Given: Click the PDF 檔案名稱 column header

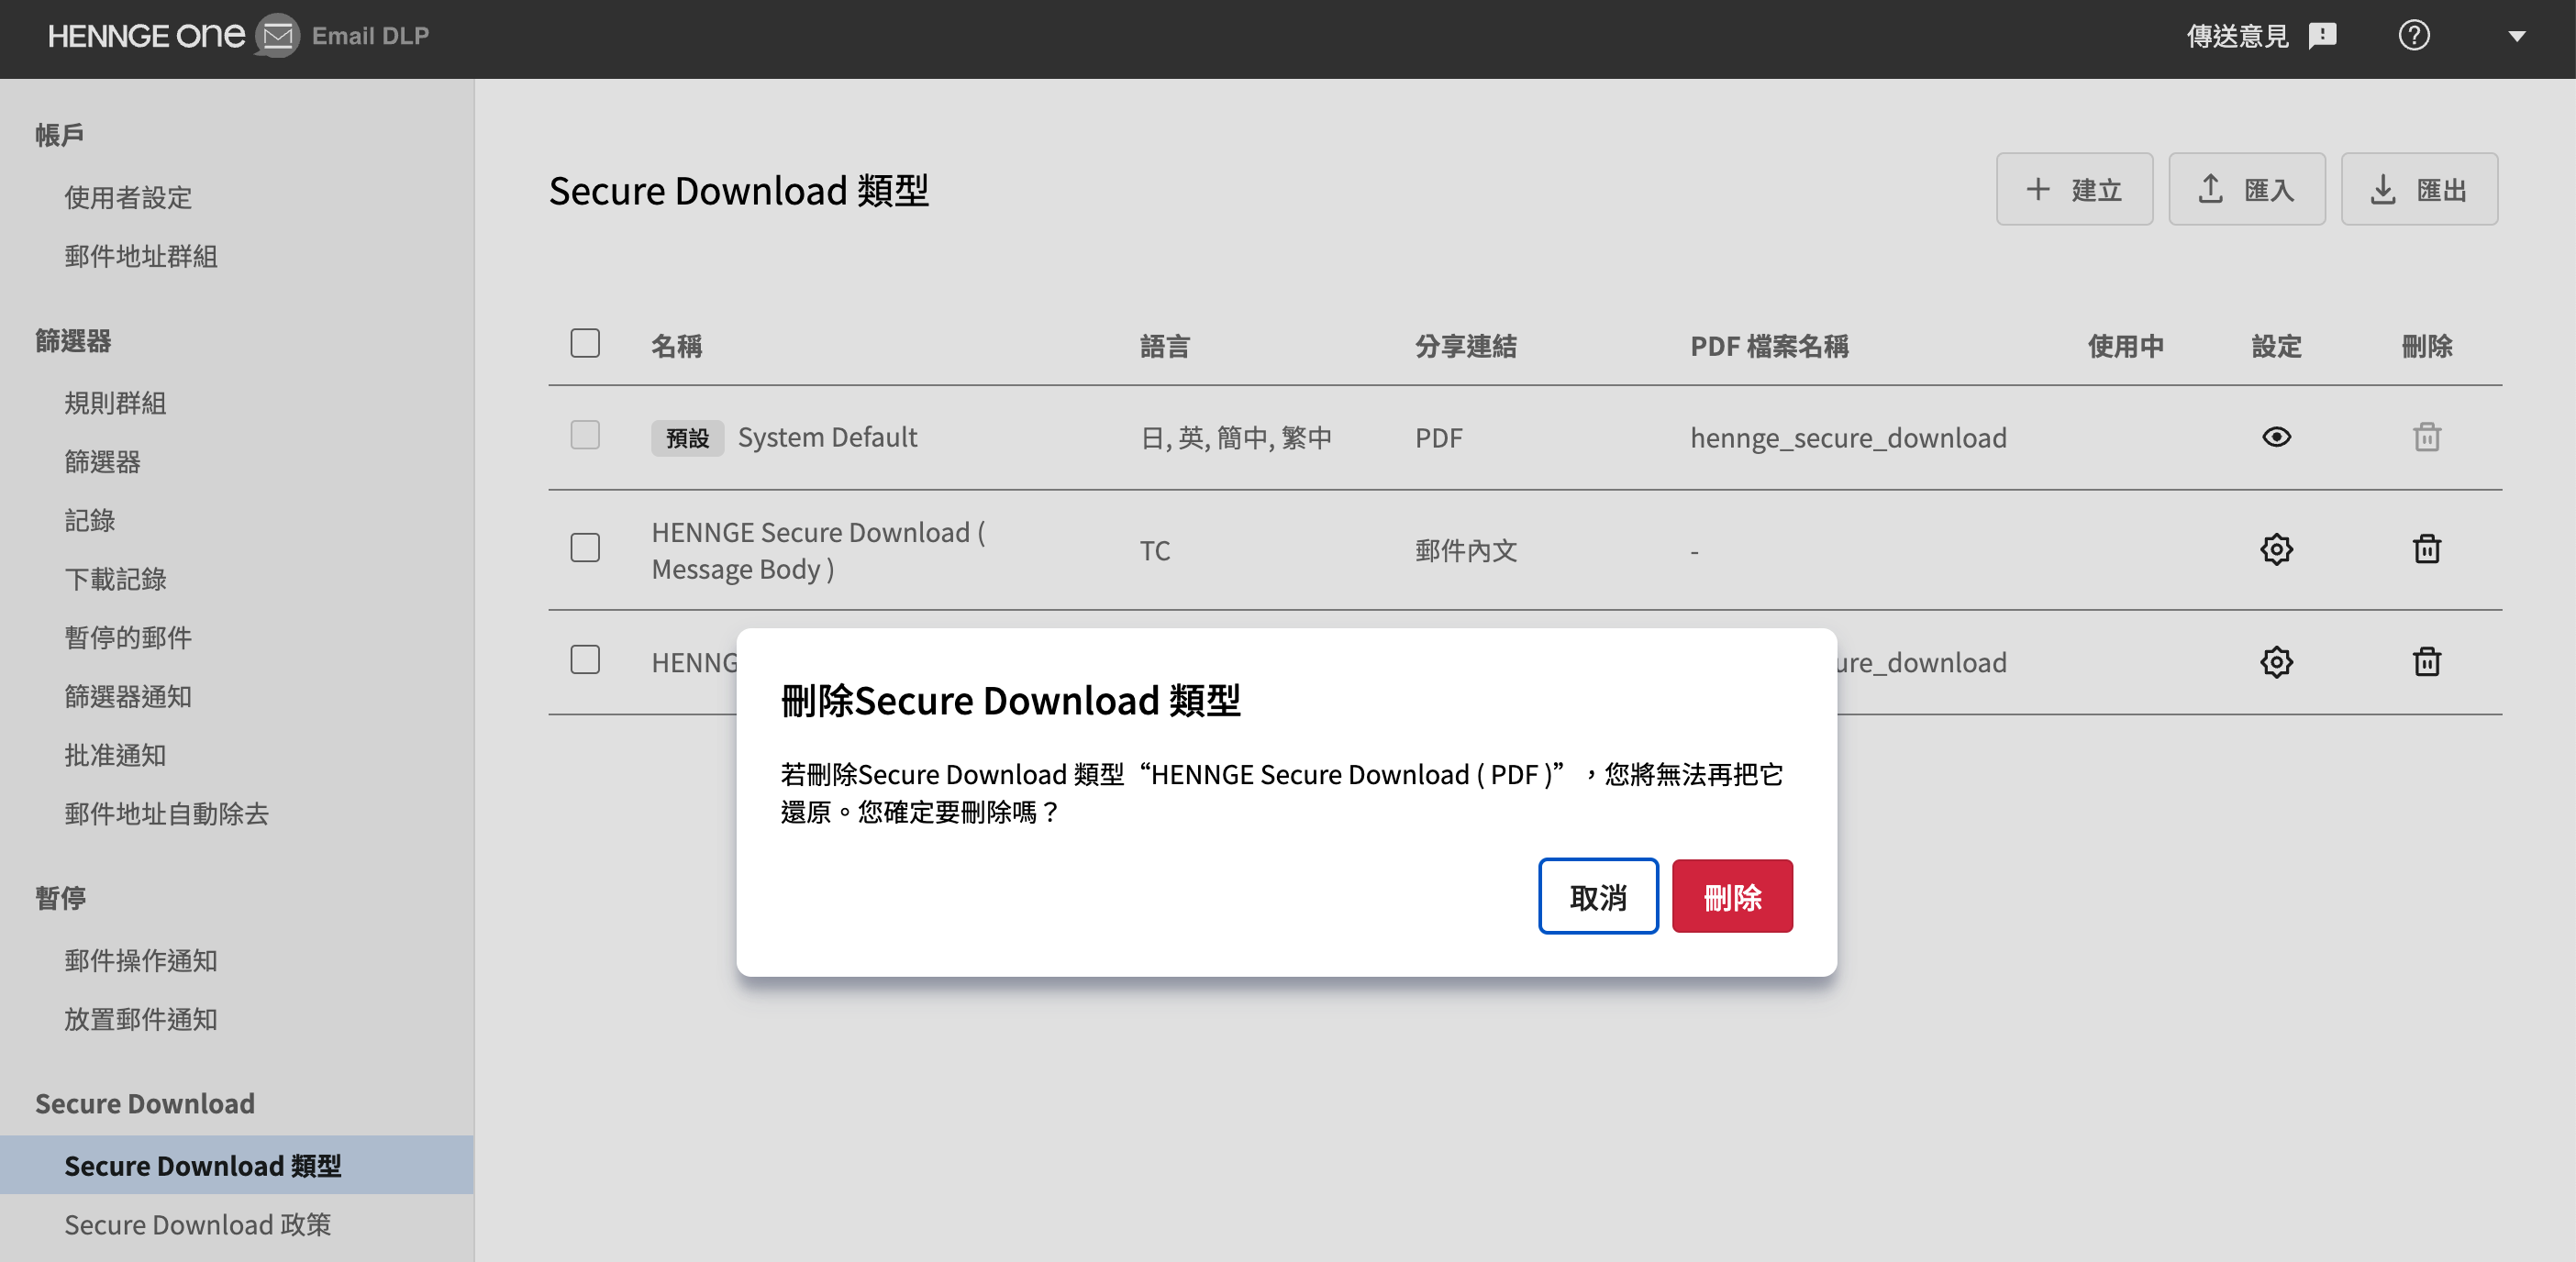Looking at the screenshot, I should pyautogui.click(x=1769, y=346).
